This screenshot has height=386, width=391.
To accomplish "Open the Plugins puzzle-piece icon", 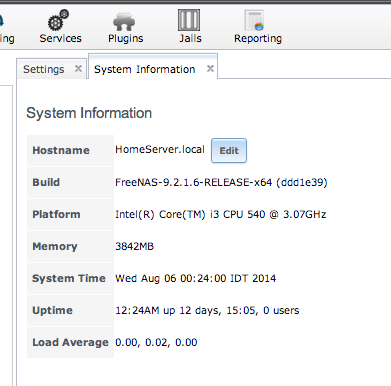I will [124, 21].
